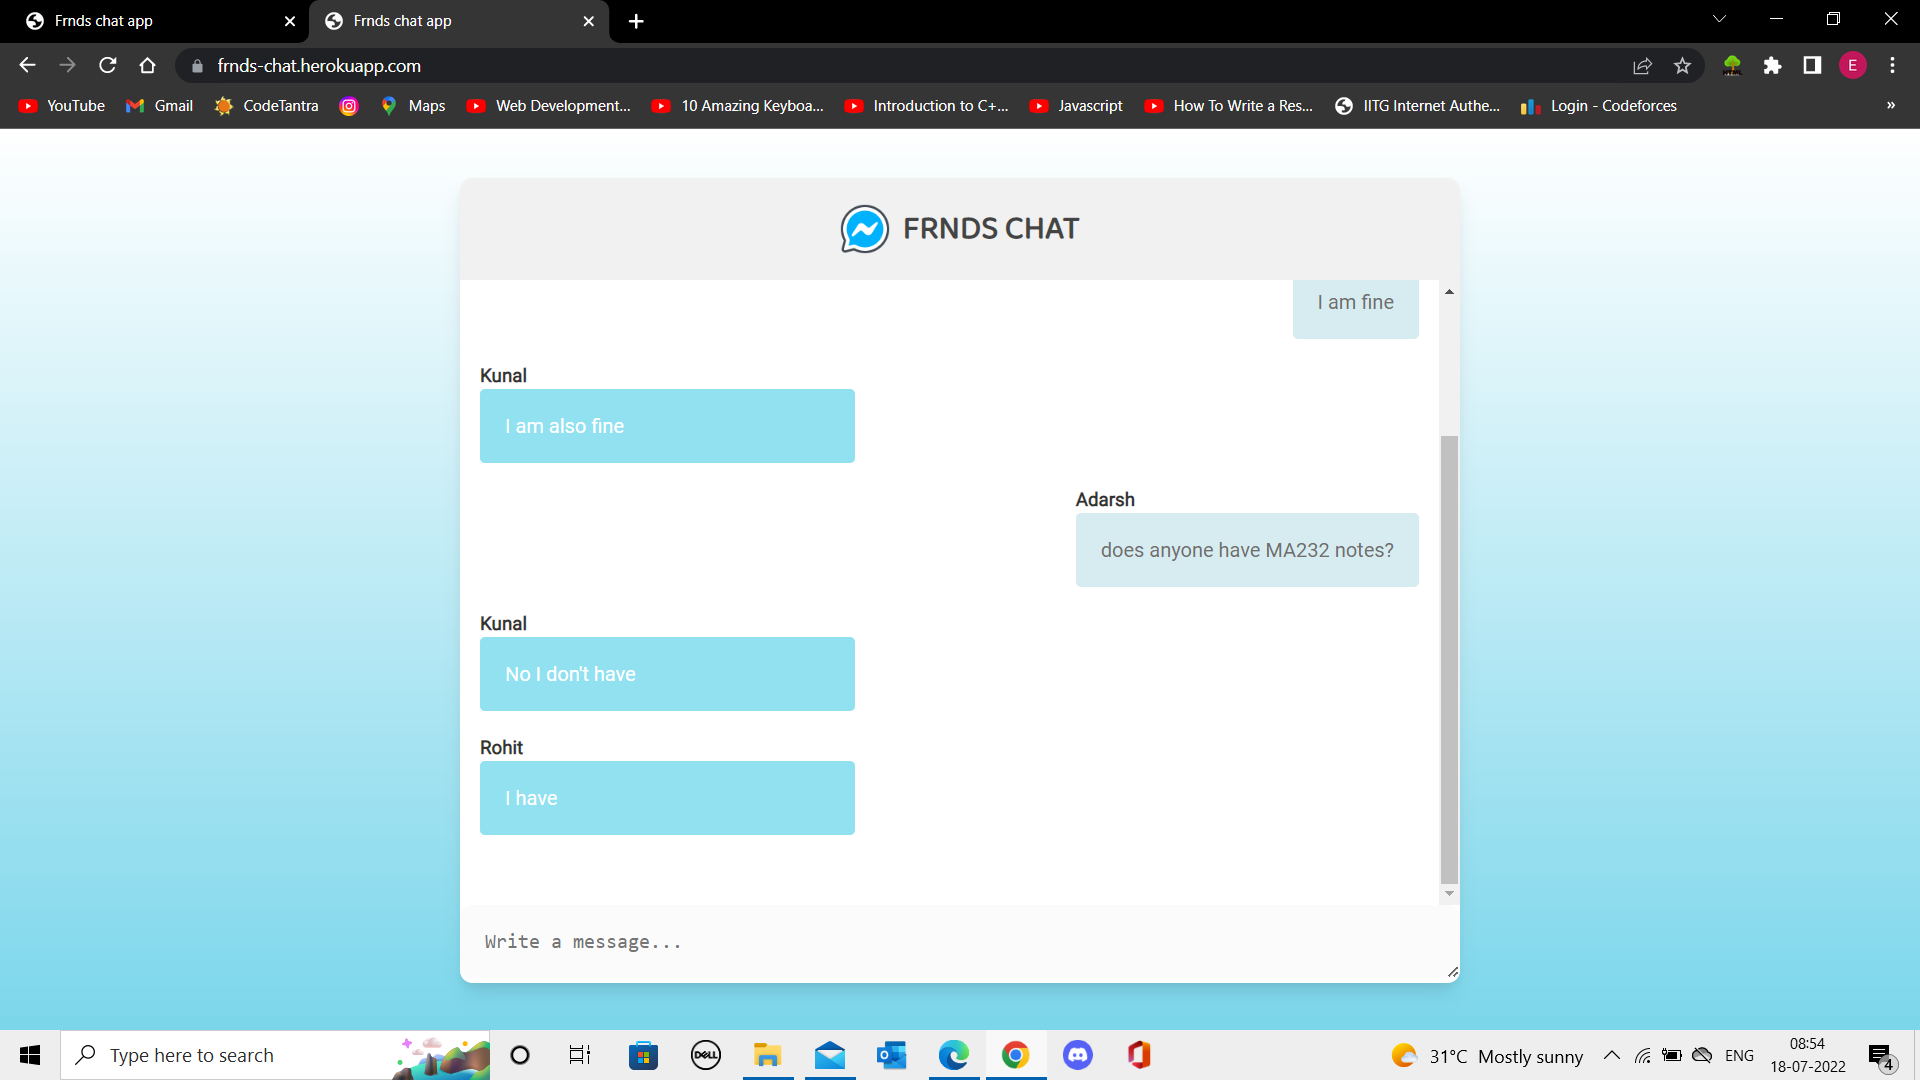Open Microsoft Edge from the taskbar
The width and height of the screenshot is (1920, 1080).
955,1055
